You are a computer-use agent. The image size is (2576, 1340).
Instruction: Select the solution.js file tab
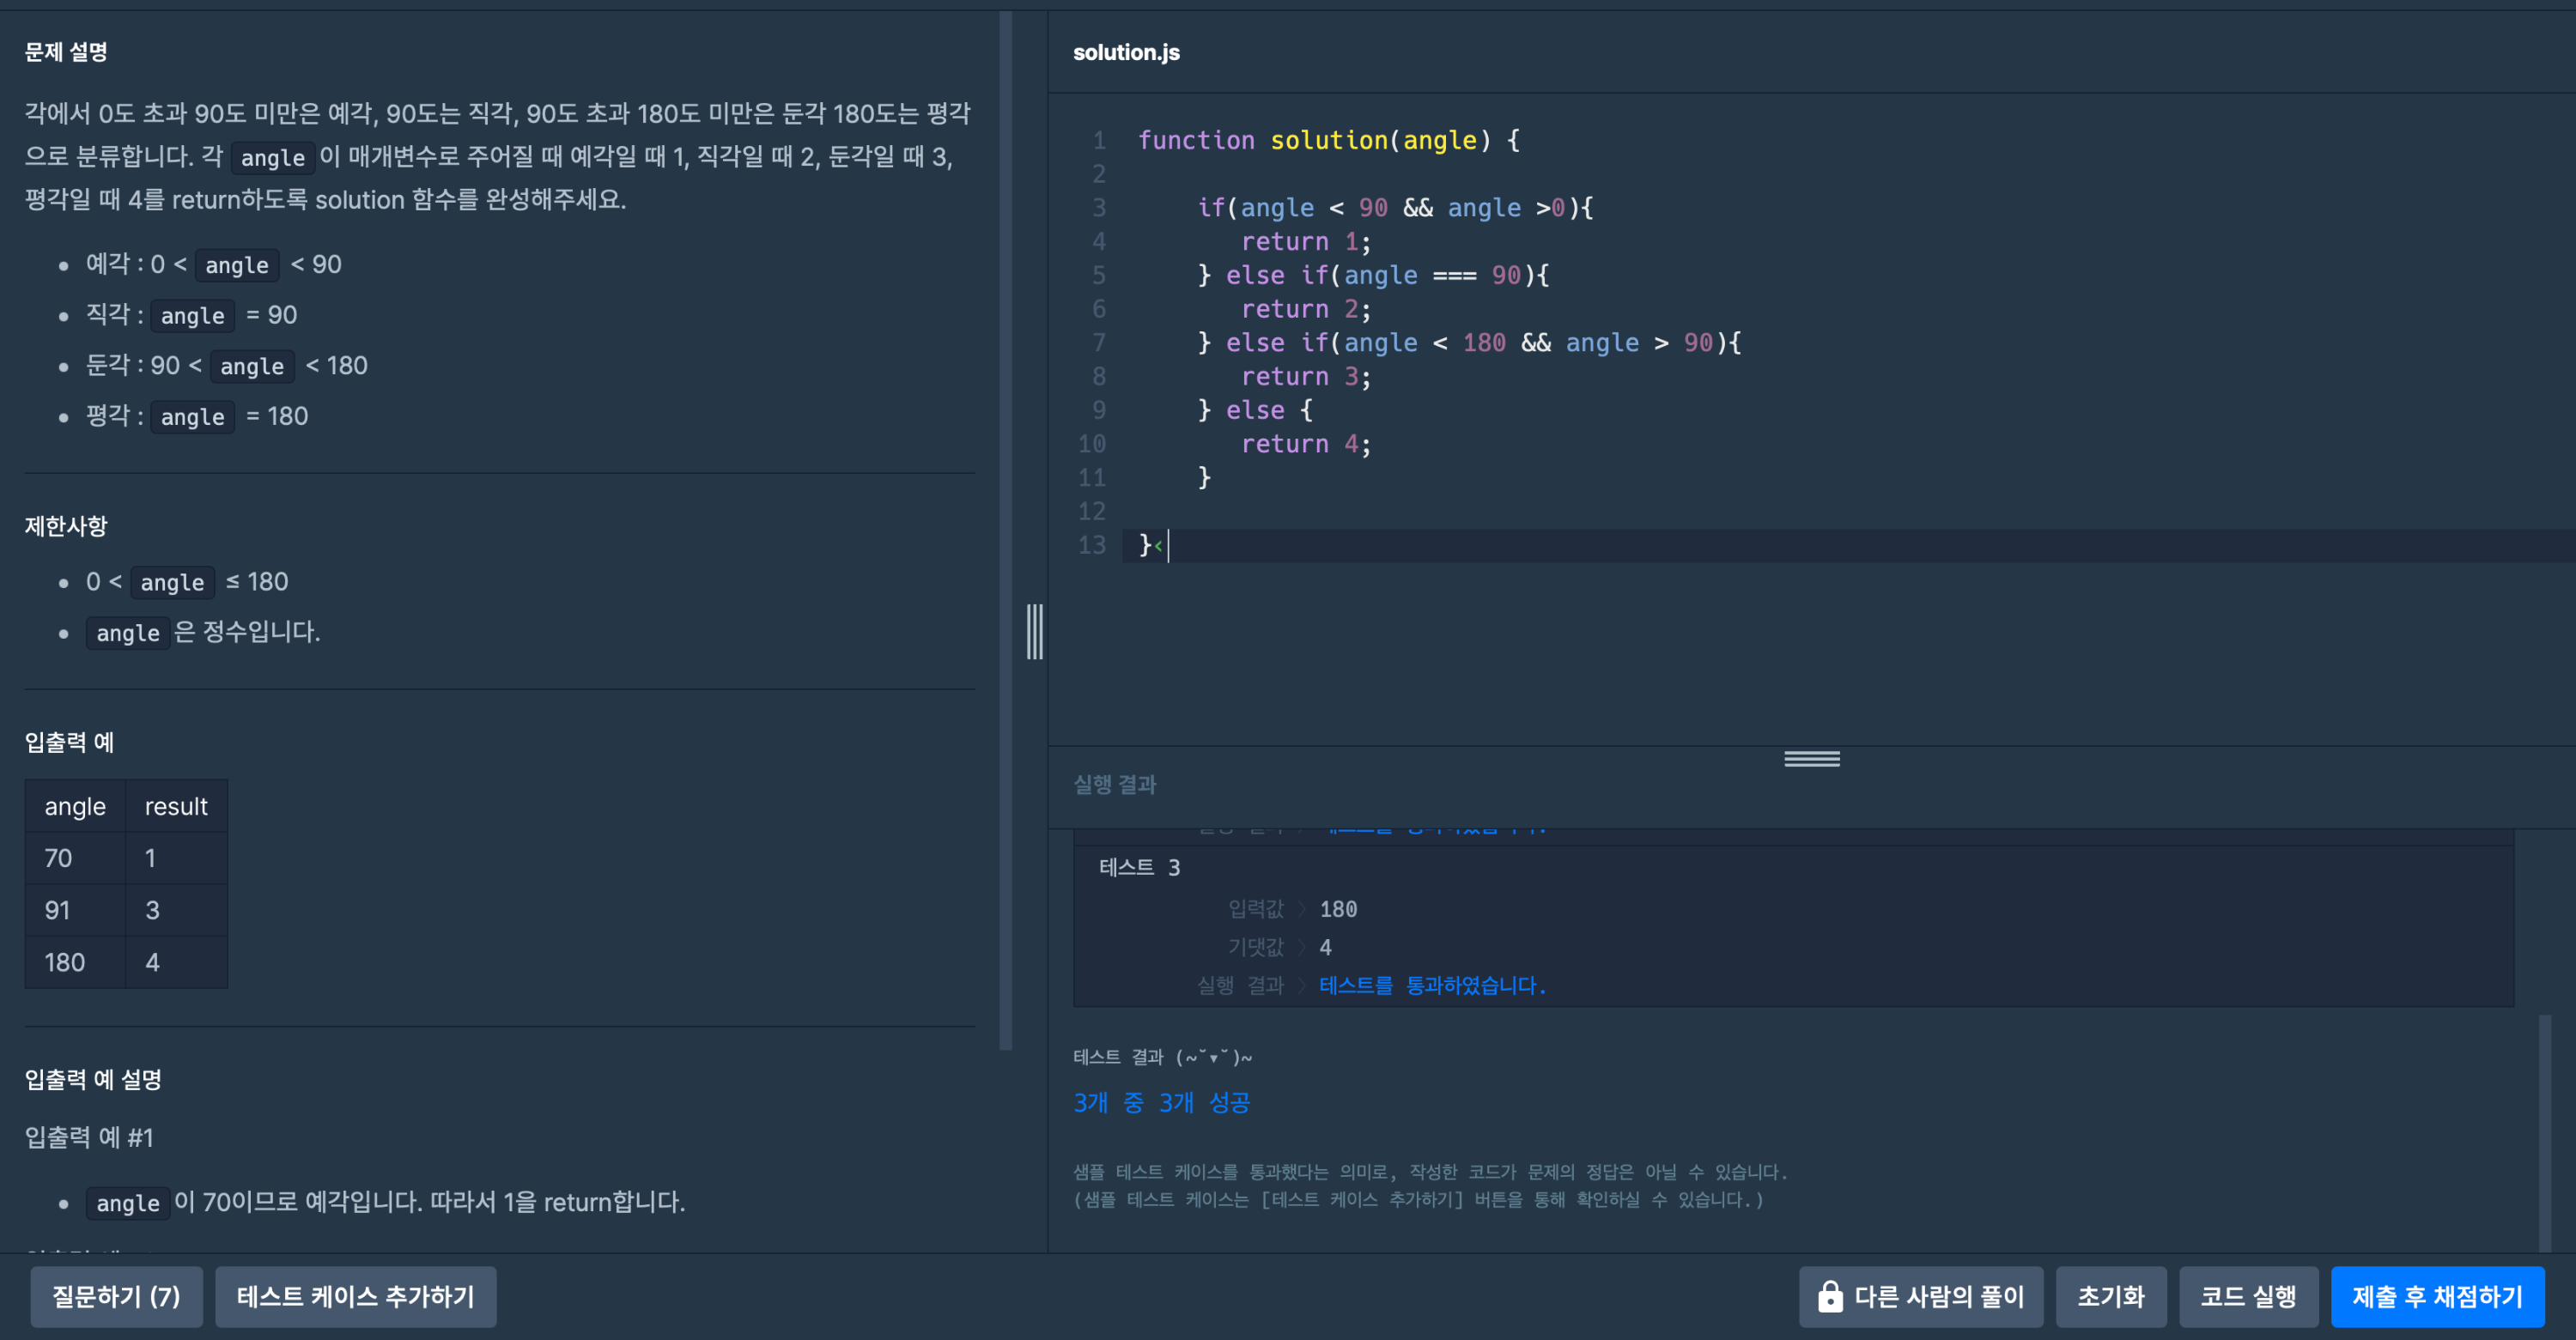pyautogui.click(x=1126, y=52)
